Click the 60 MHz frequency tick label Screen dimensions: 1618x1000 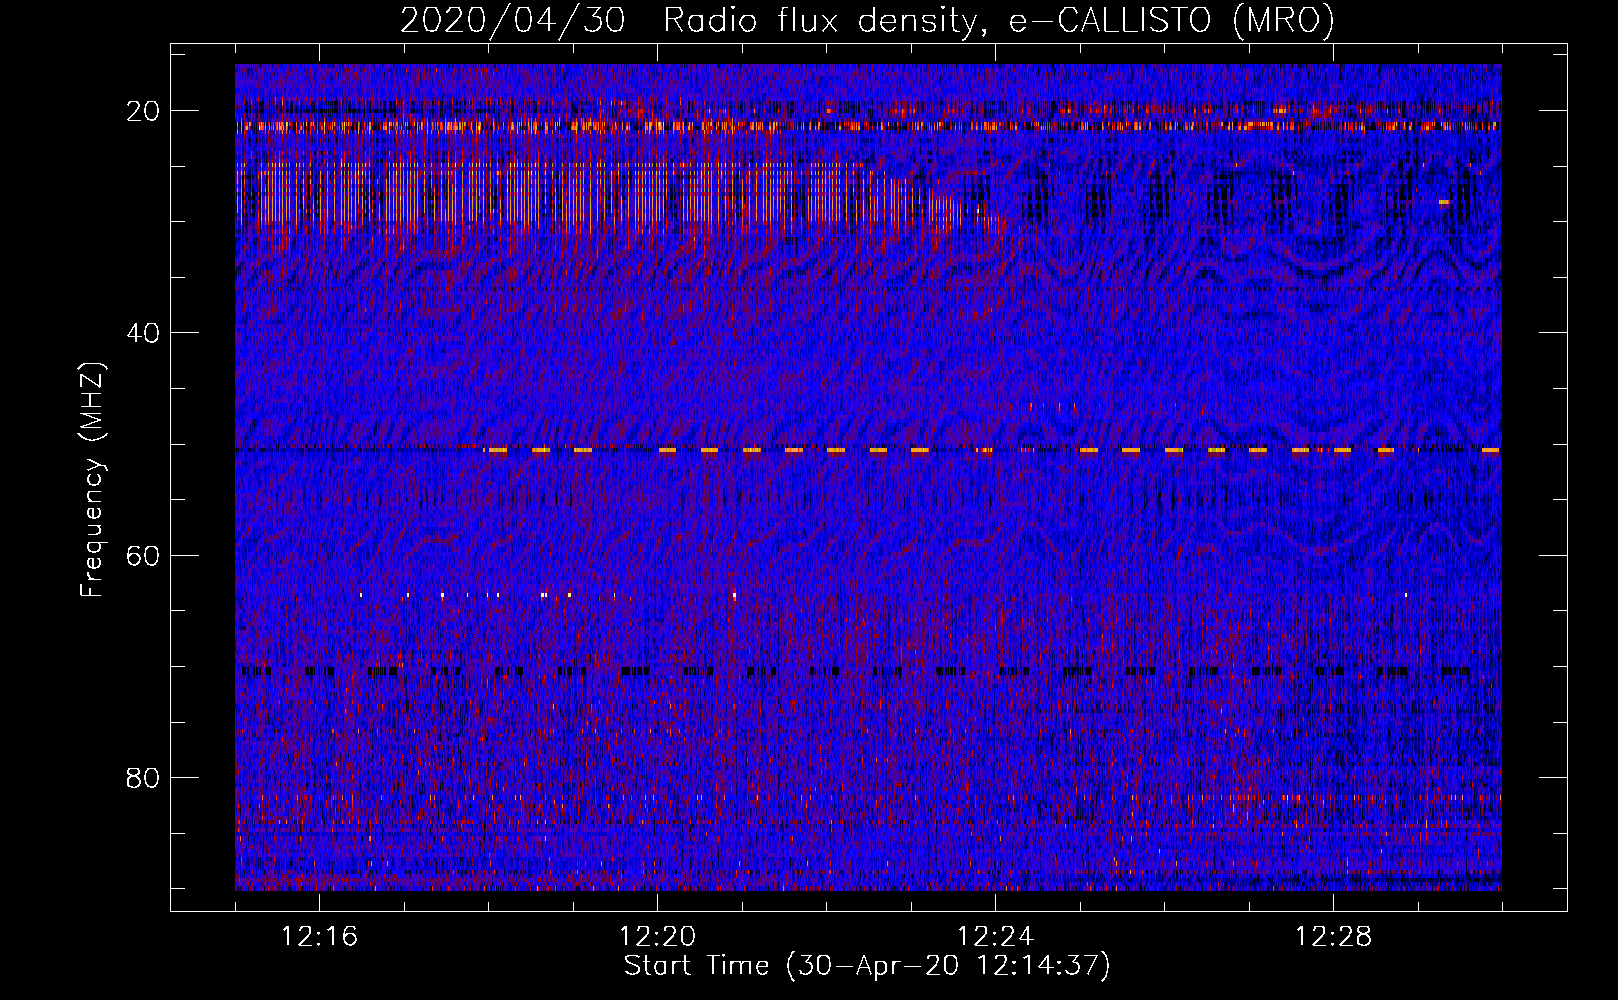[x=143, y=555]
